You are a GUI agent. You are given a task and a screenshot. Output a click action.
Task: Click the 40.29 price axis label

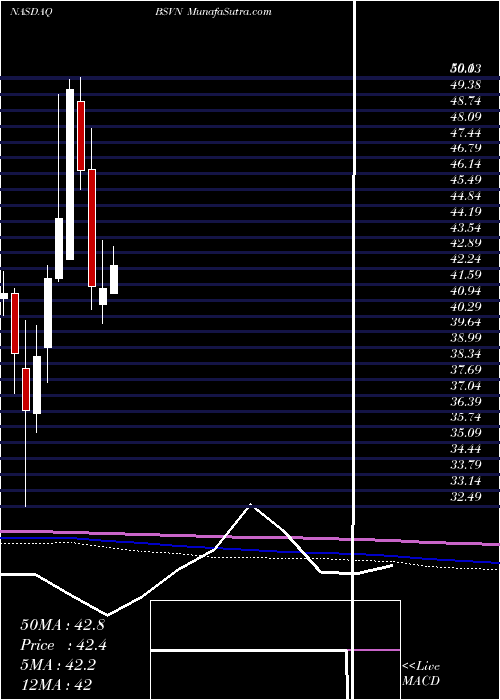point(466,307)
